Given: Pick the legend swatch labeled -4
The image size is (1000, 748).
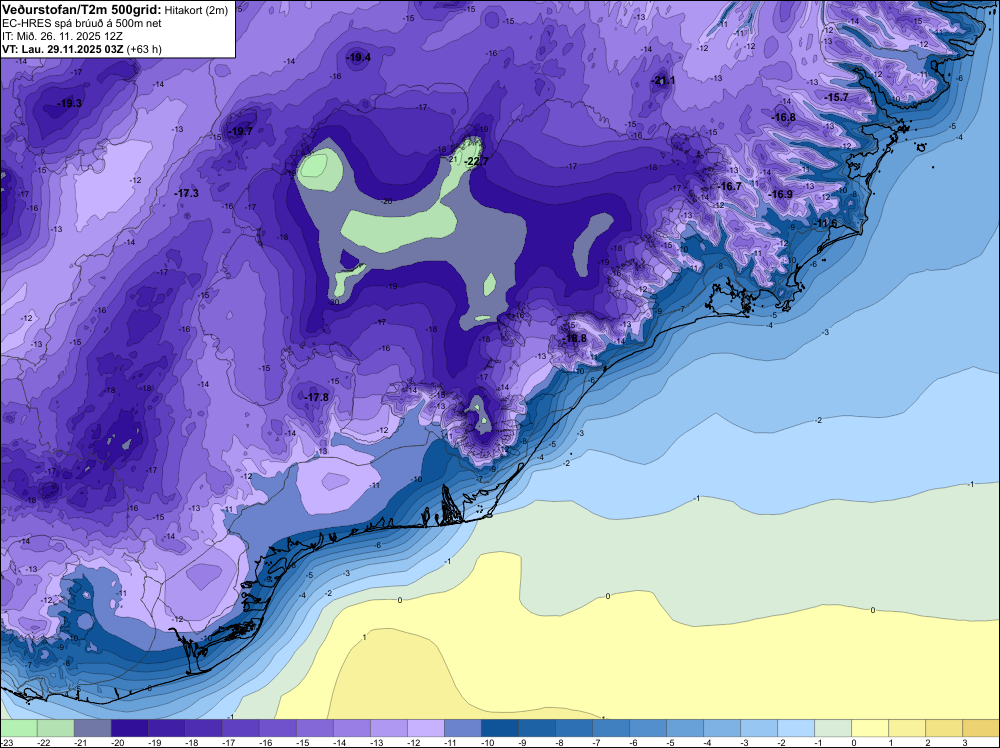Looking at the screenshot, I should [x=721, y=728].
